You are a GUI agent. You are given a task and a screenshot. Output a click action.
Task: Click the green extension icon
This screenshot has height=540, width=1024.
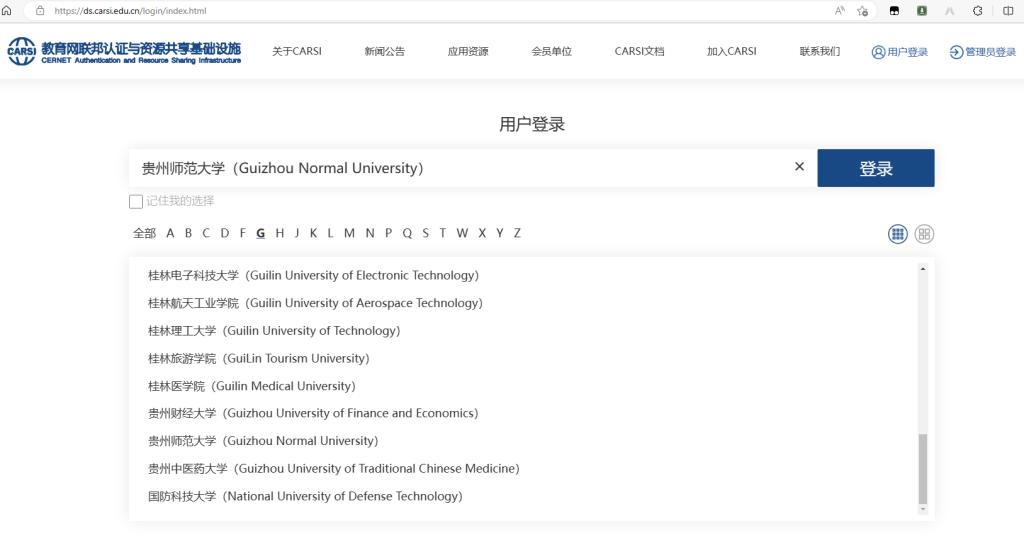coord(921,10)
